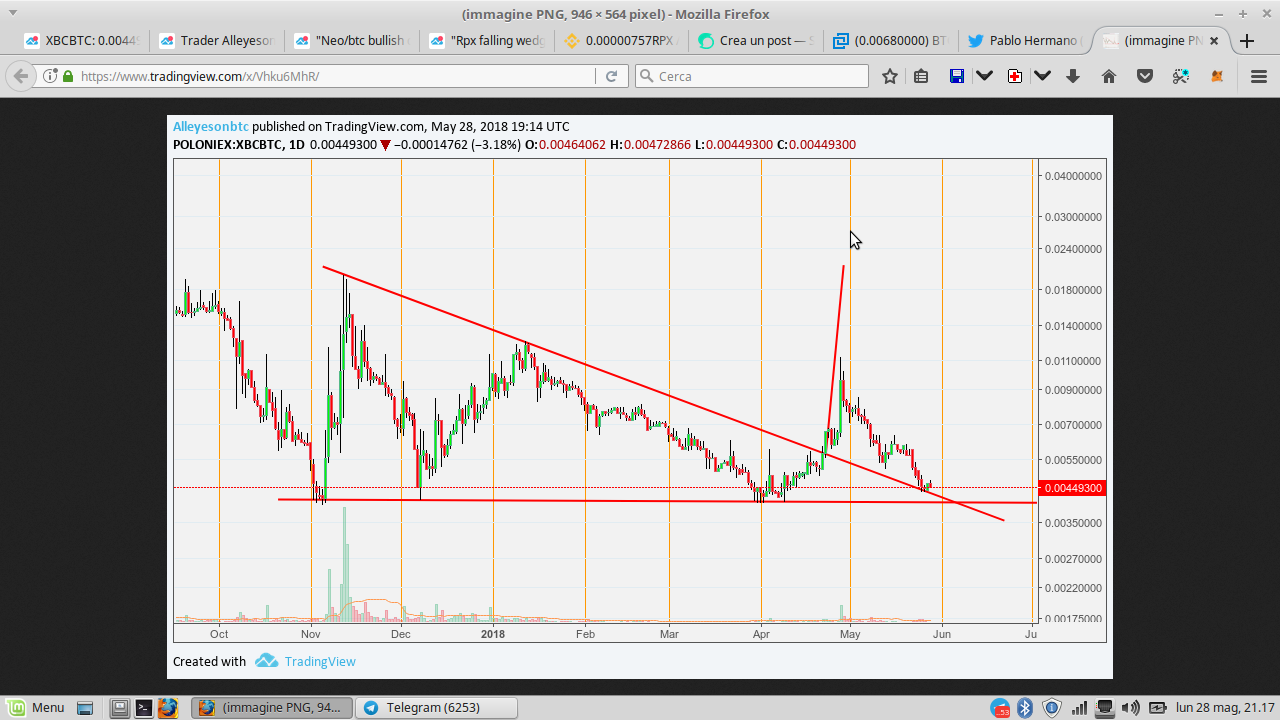
Task: Open the Downloads arrow in toolbar
Action: pos(1073,76)
